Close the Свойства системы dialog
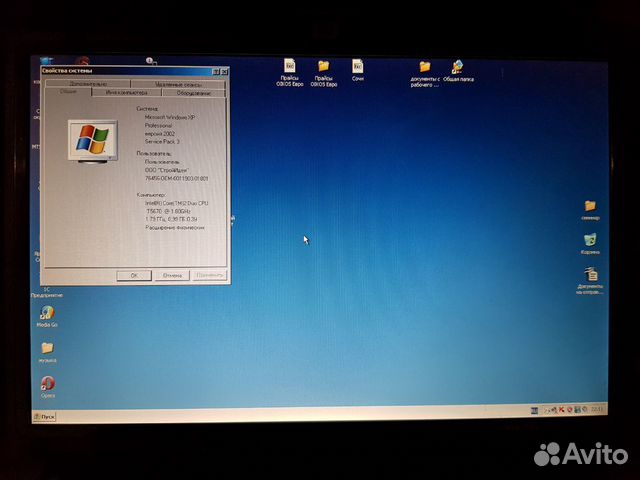Screen dimensions: 640x480 click(224, 72)
